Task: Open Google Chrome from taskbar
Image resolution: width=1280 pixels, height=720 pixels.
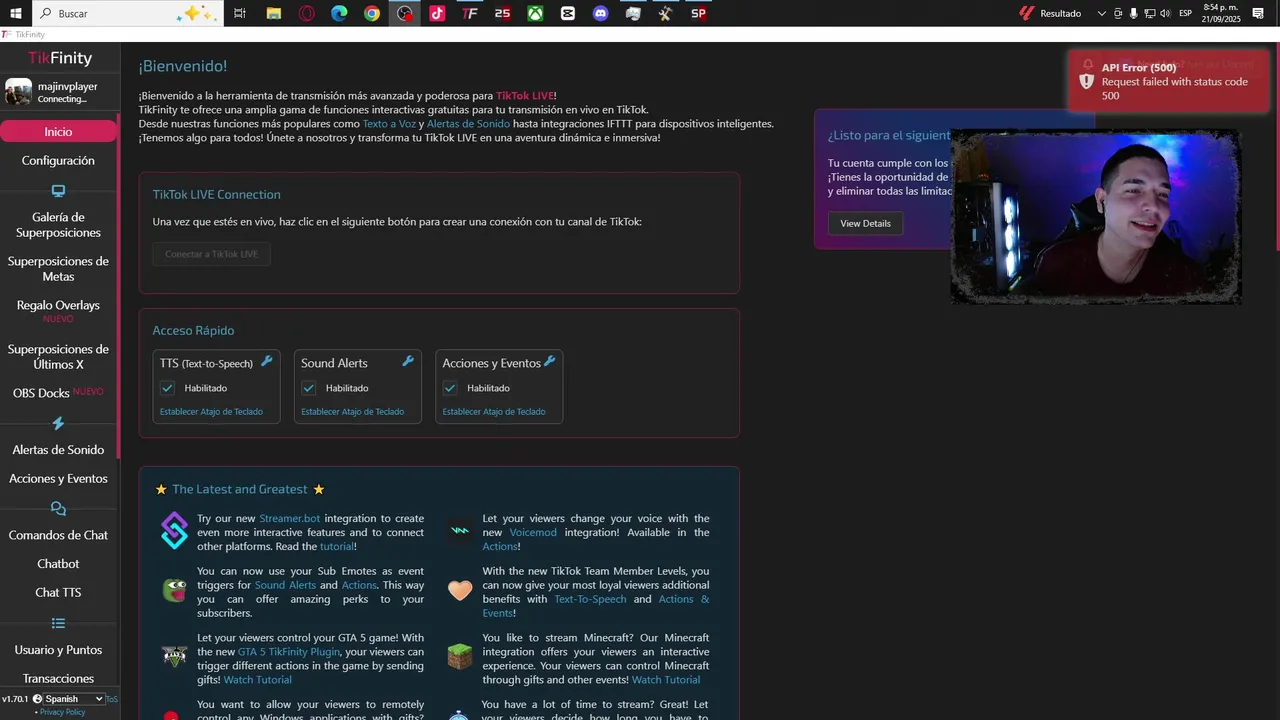Action: tap(372, 13)
